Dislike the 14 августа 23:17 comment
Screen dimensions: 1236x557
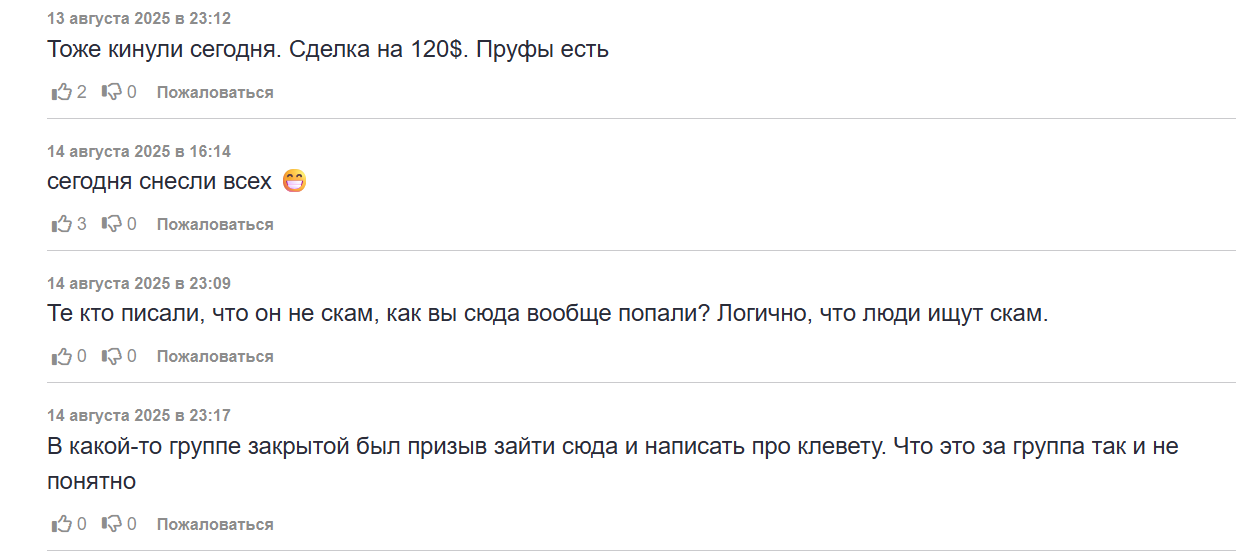coord(112,524)
